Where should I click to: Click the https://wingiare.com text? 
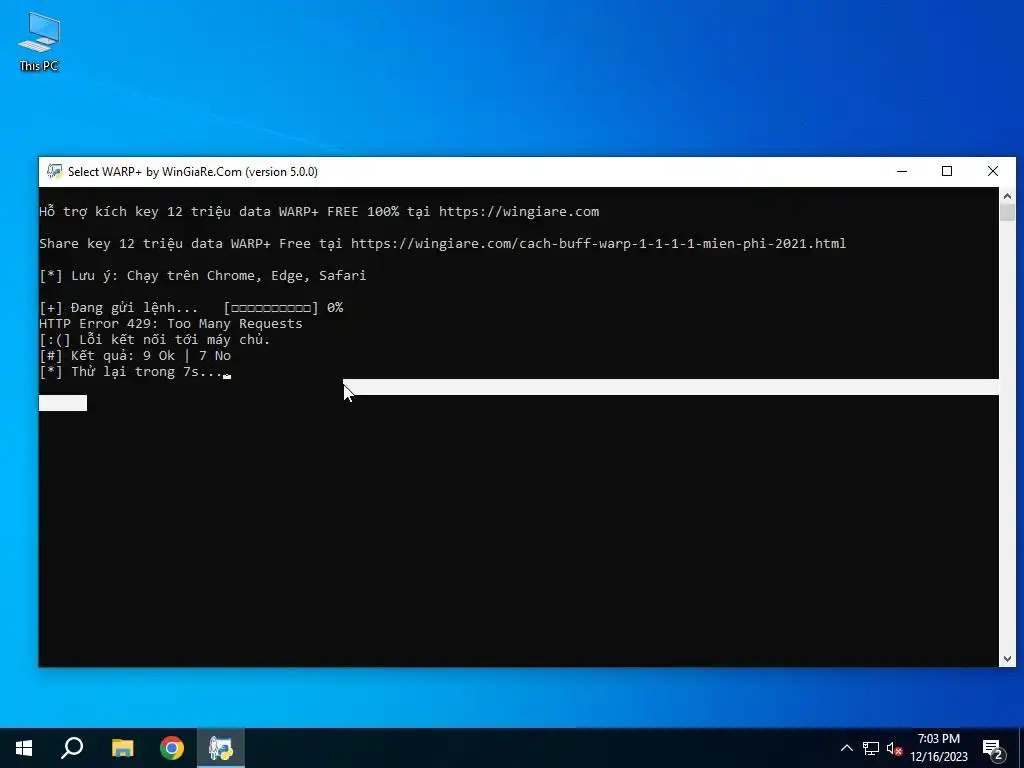(519, 212)
